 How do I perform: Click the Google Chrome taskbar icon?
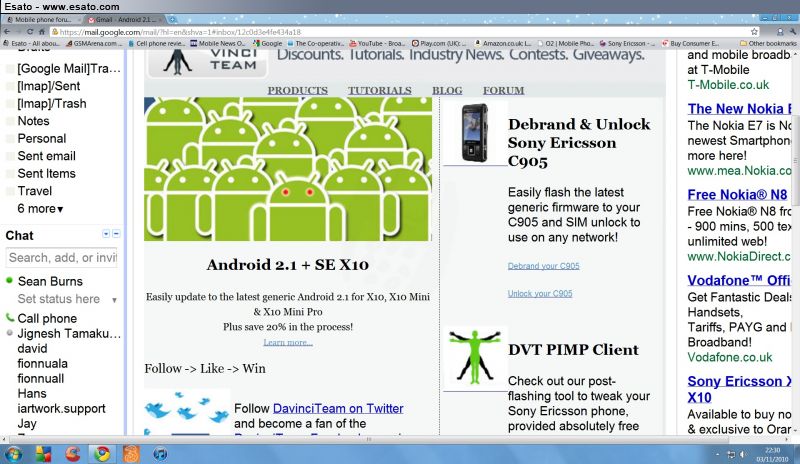101,453
